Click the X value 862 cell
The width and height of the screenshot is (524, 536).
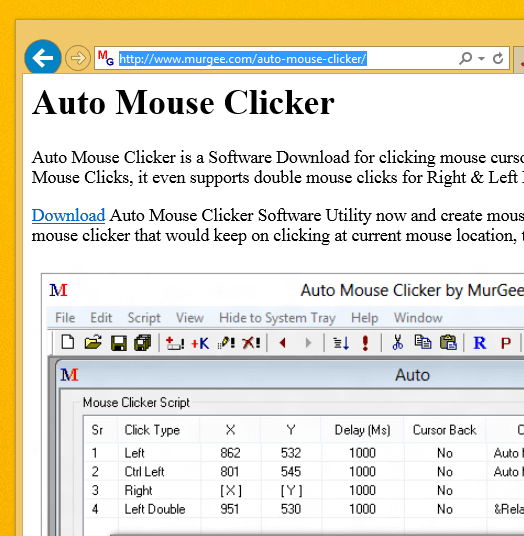pyautogui.click(x=230, y=453)
